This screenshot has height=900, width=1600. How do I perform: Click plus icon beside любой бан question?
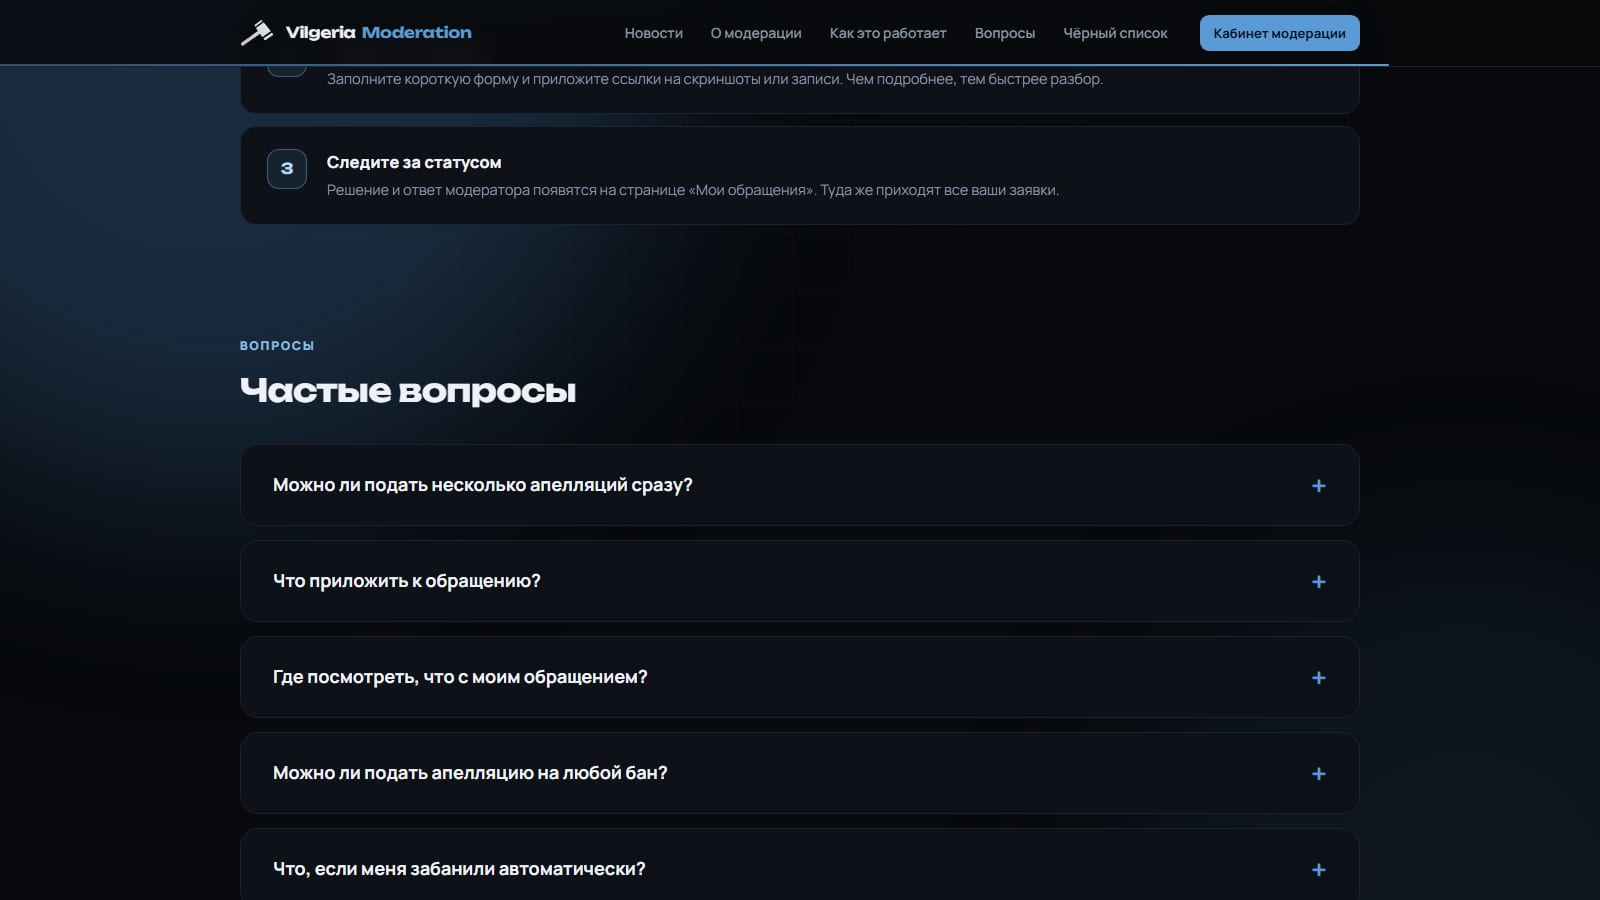pos(1318,774)
